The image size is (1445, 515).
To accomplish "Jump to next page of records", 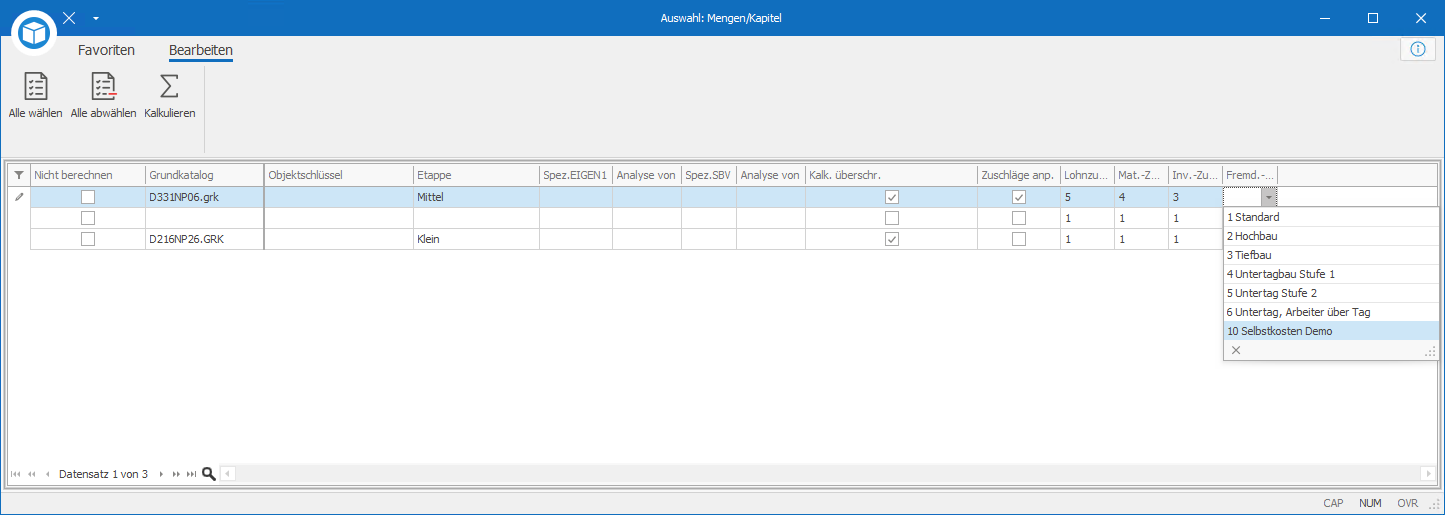I will click(x=177, y=474).
